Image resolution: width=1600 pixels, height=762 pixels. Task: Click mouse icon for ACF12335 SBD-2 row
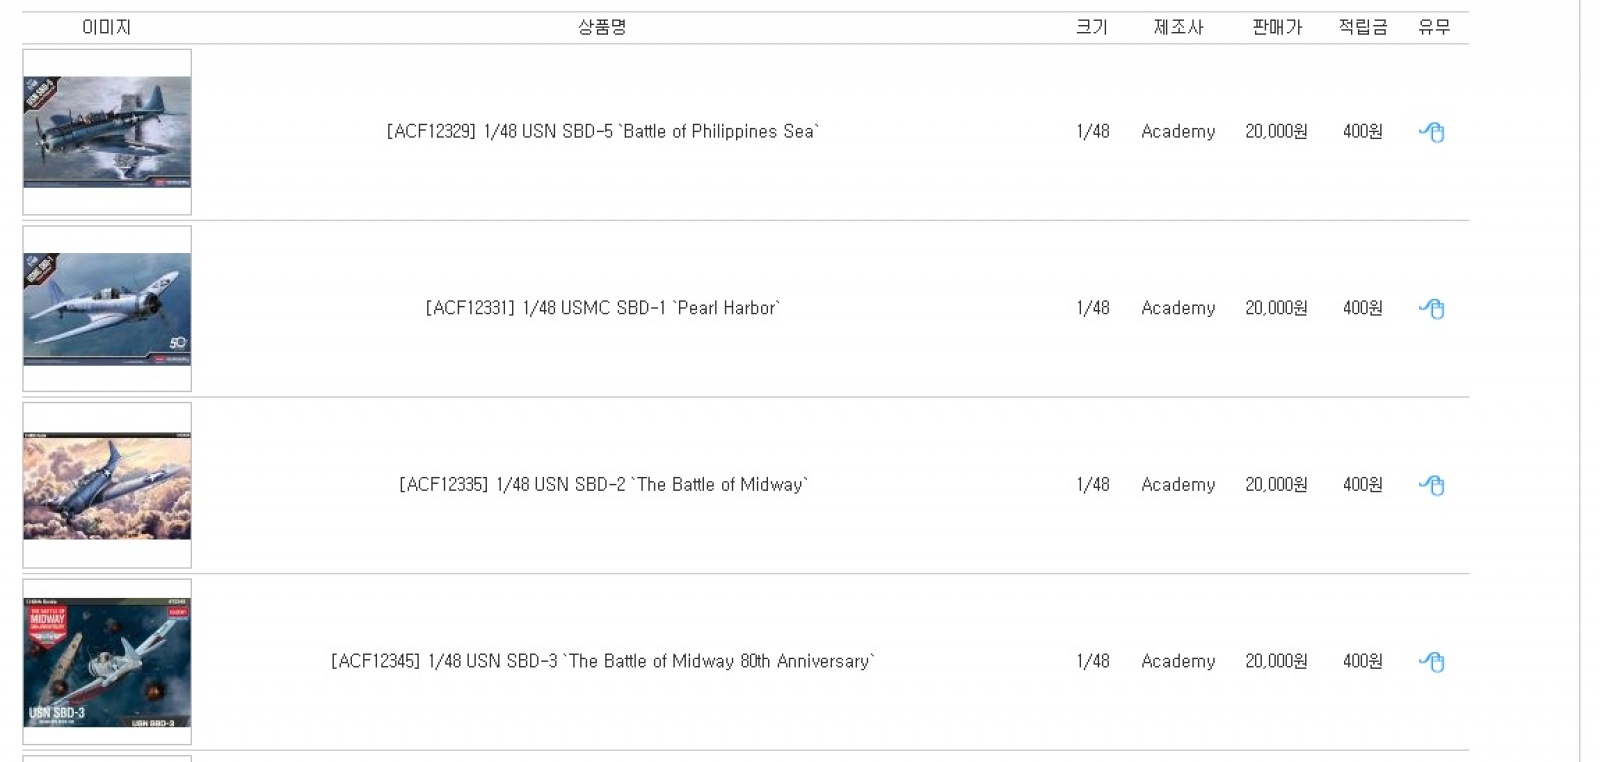click(x=1432, y=485)
